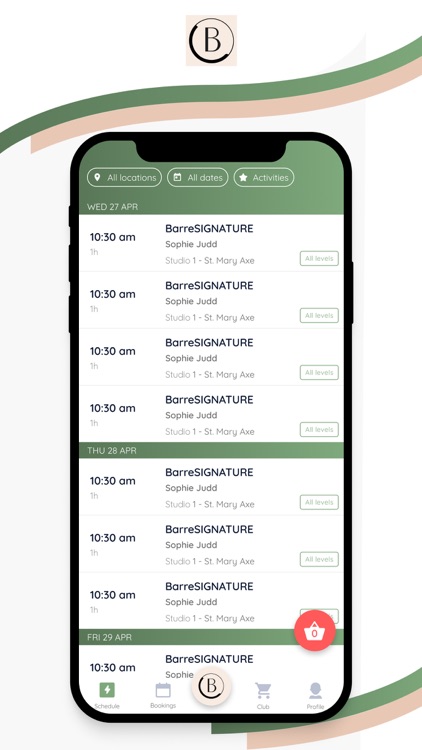Image resolution: width=422 pixels, height=750 pixels.
Task: Open the red shopping basket button
Action: 314,631
